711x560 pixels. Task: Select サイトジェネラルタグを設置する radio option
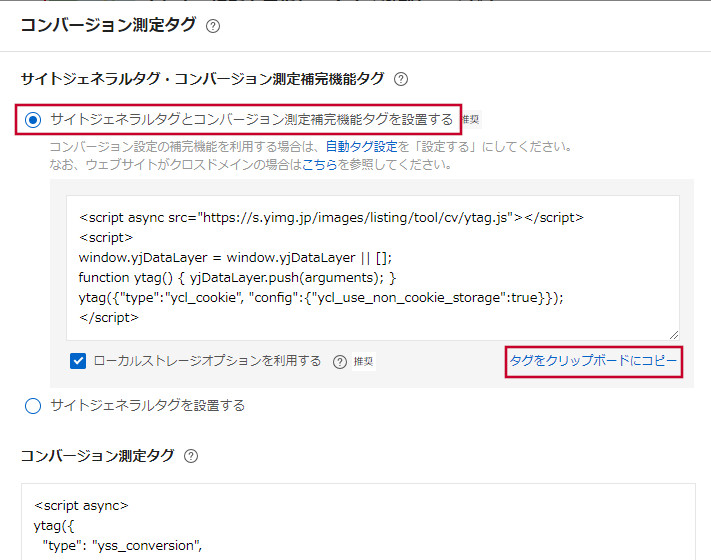[33, 405]
